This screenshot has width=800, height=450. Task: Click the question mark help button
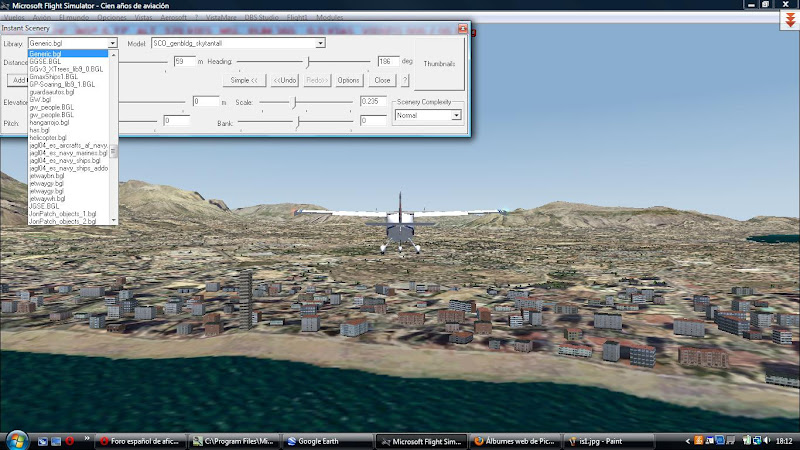(x=405, y=80)
